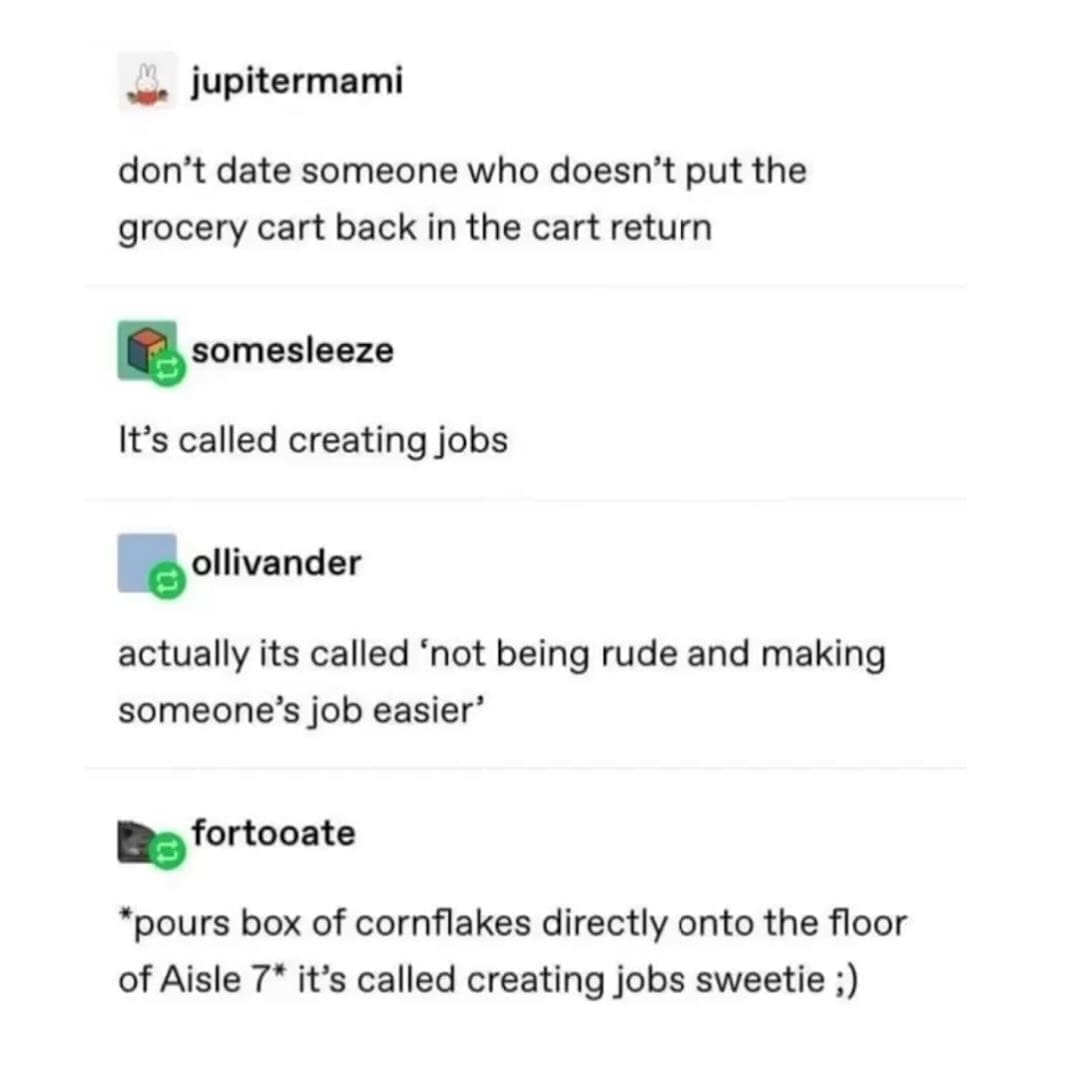
Task: Click the green reblog badge beside somesleeze
Action: pos(165,370)
